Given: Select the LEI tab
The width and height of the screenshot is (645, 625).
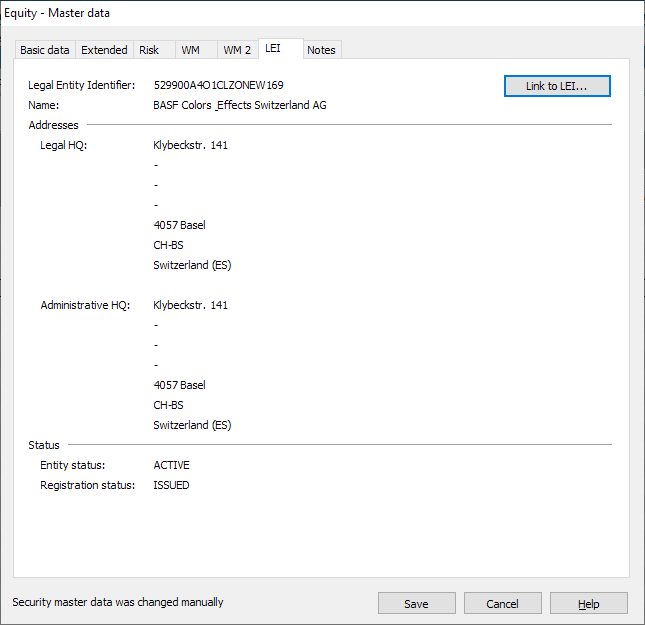Looking at the screenshot, I should [273, 48].
